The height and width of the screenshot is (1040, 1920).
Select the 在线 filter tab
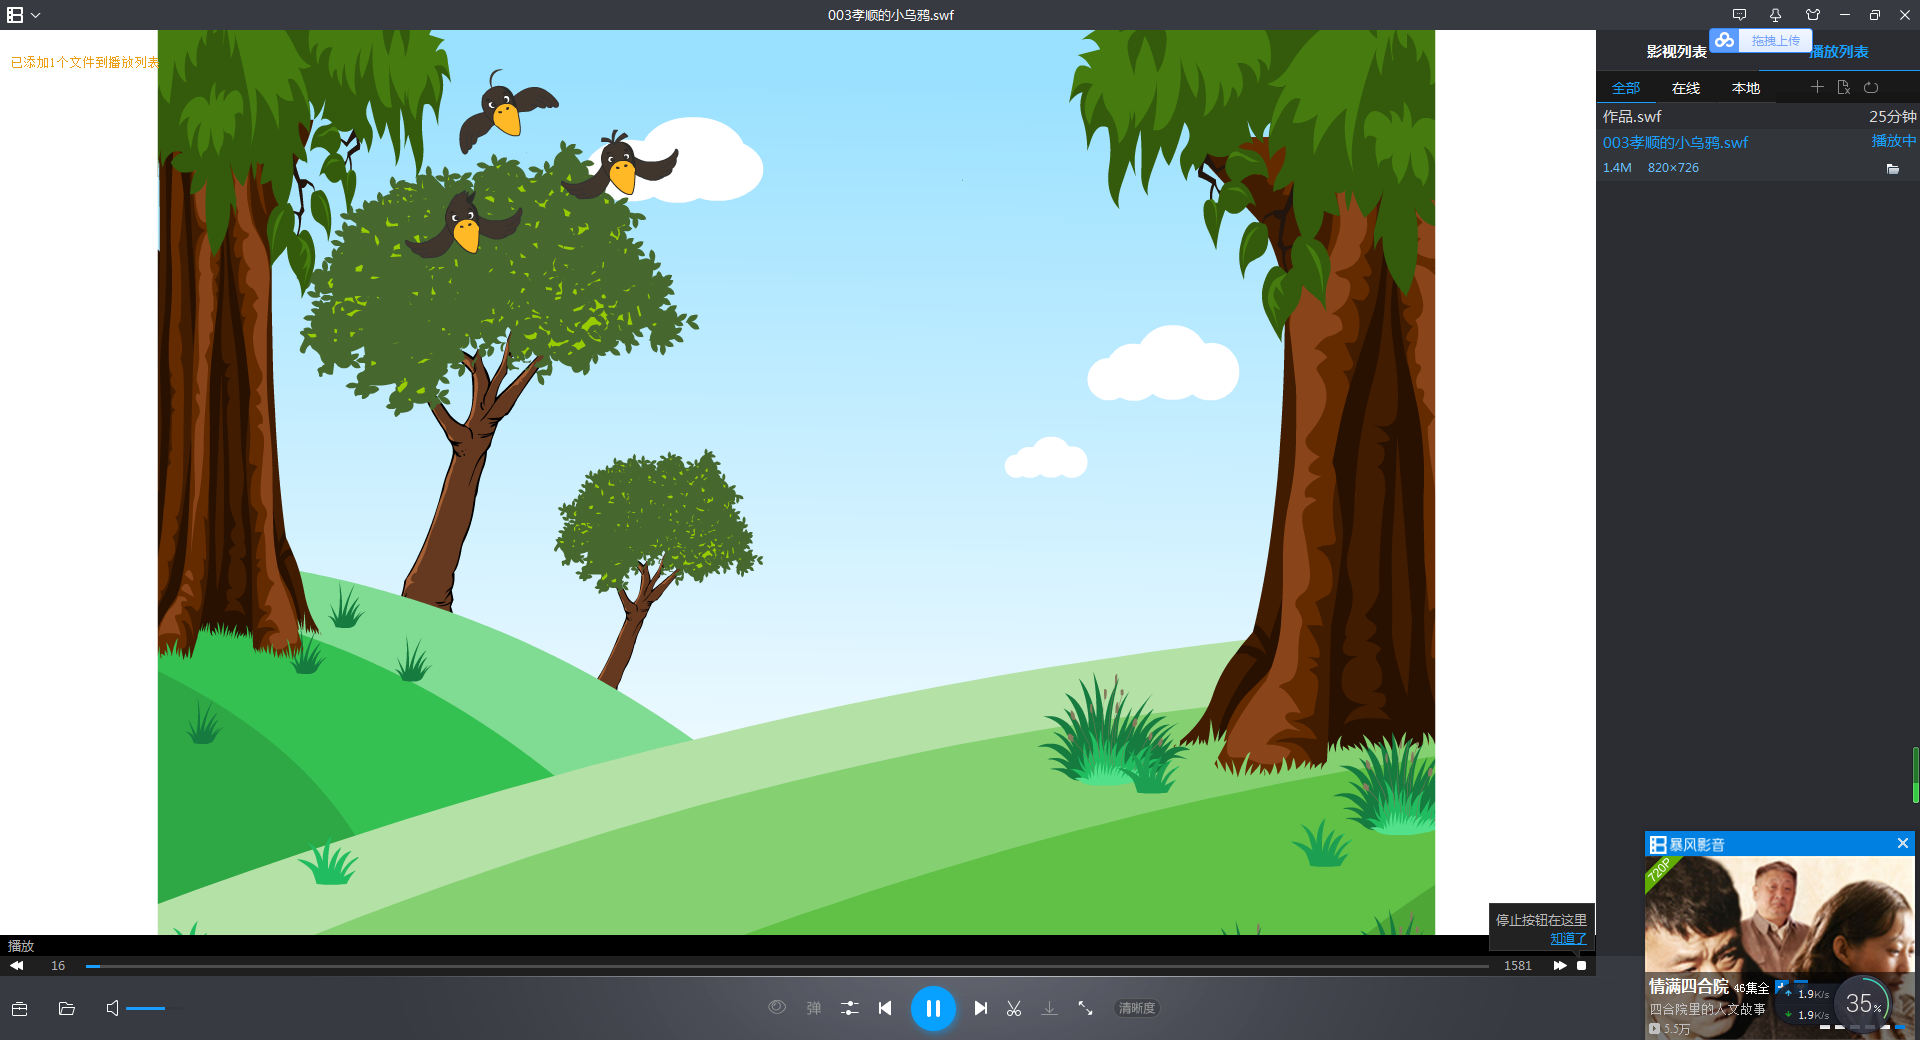(x=1686, y=88)
